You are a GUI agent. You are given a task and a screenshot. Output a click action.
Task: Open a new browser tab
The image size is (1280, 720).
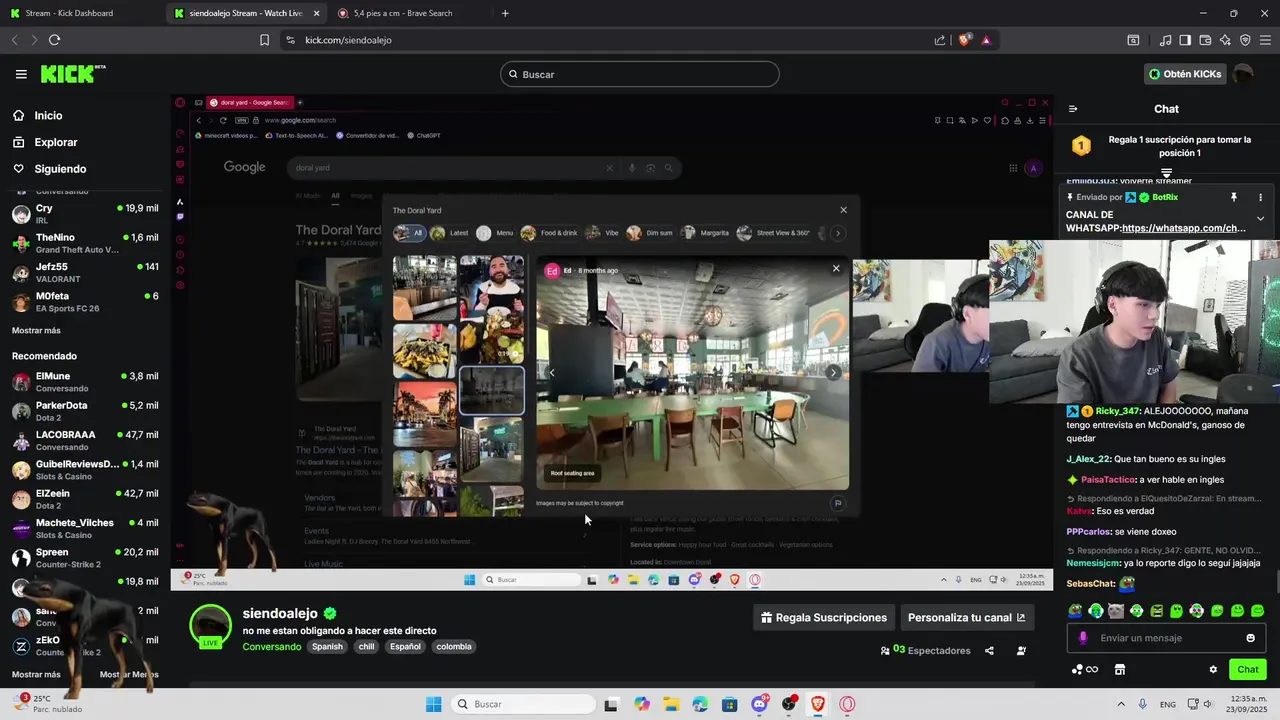[x=505, y=13]
